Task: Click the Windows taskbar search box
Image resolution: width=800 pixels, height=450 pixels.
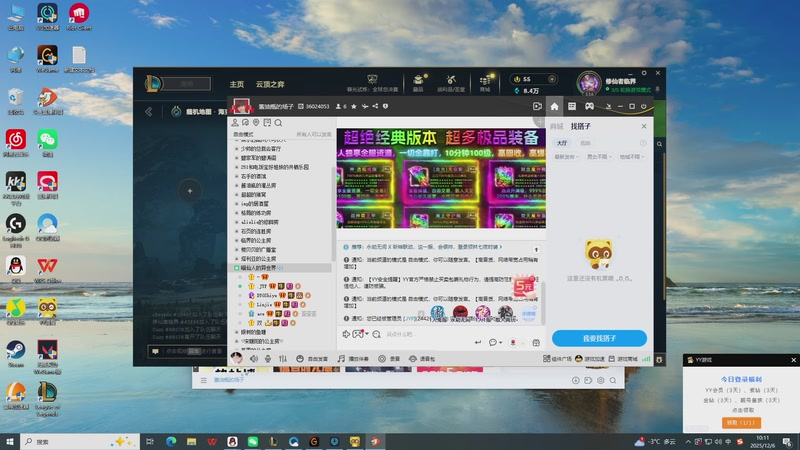Action: (80, 441)
